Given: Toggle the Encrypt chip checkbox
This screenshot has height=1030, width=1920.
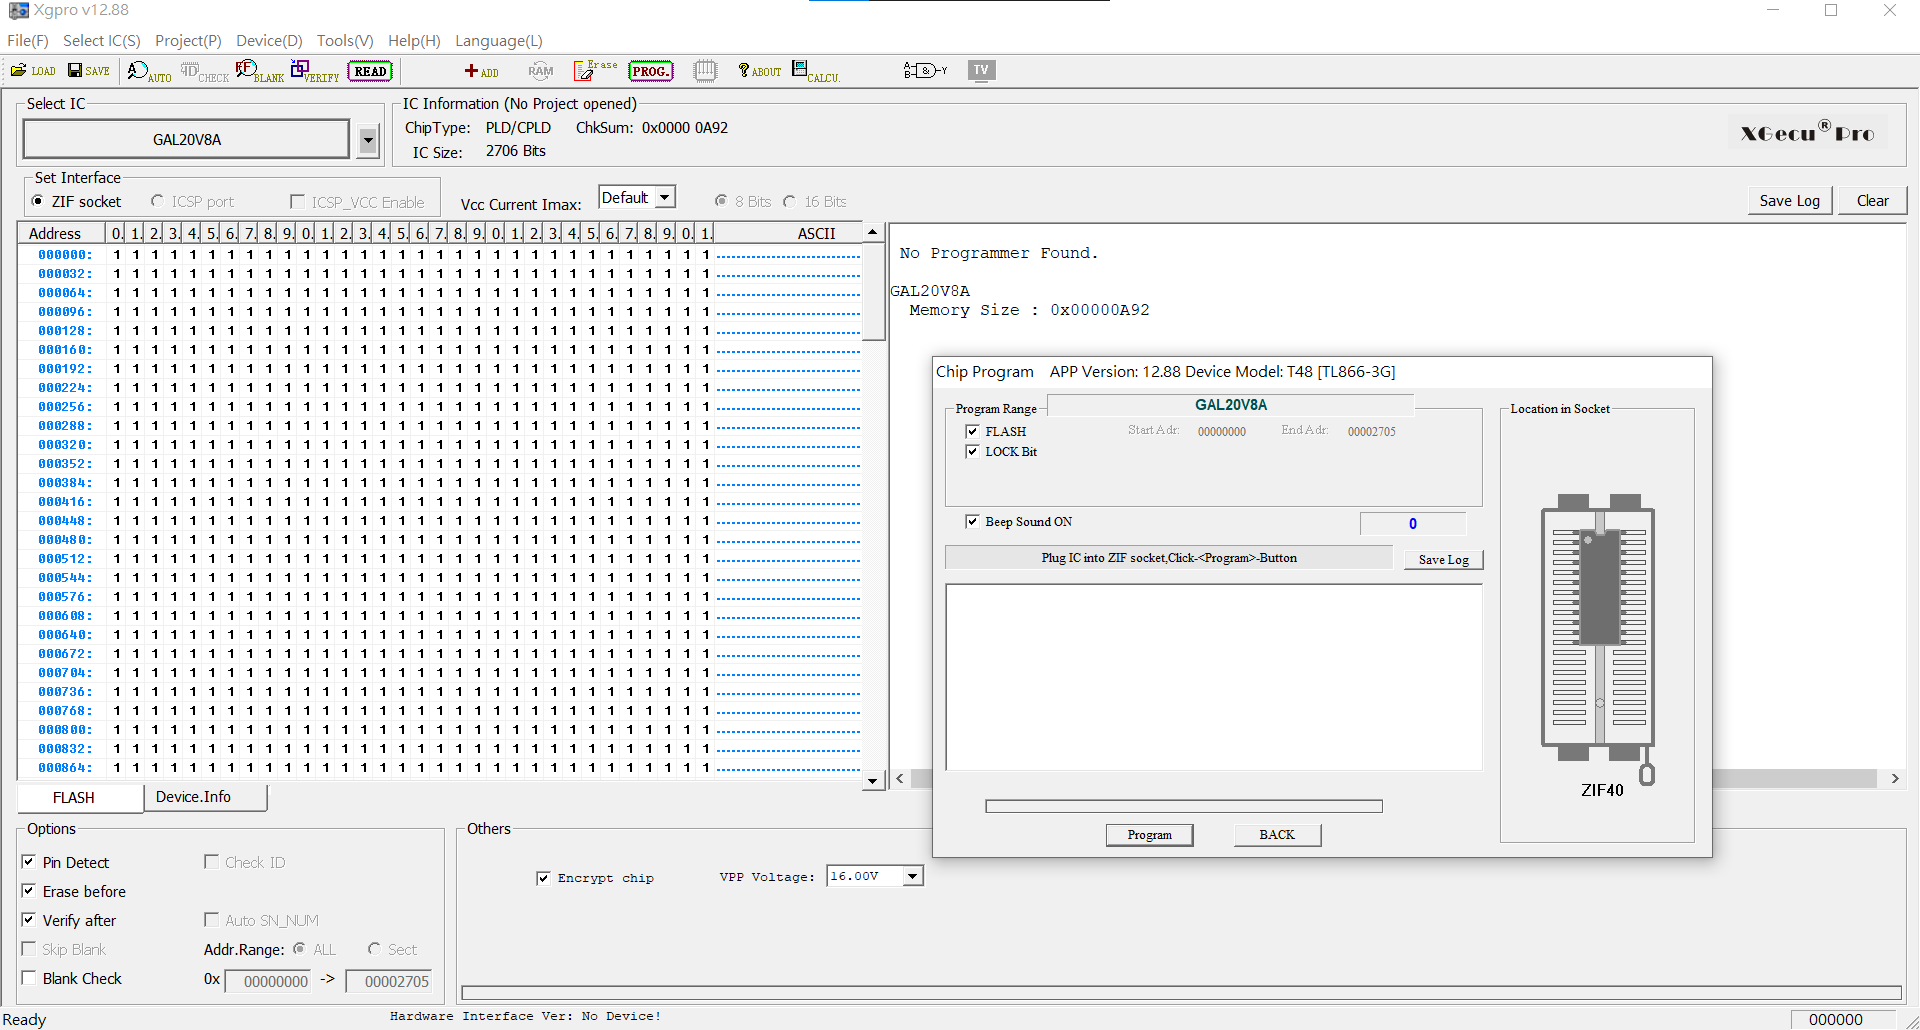Looking at the screenshot, I should coord(543,878).
